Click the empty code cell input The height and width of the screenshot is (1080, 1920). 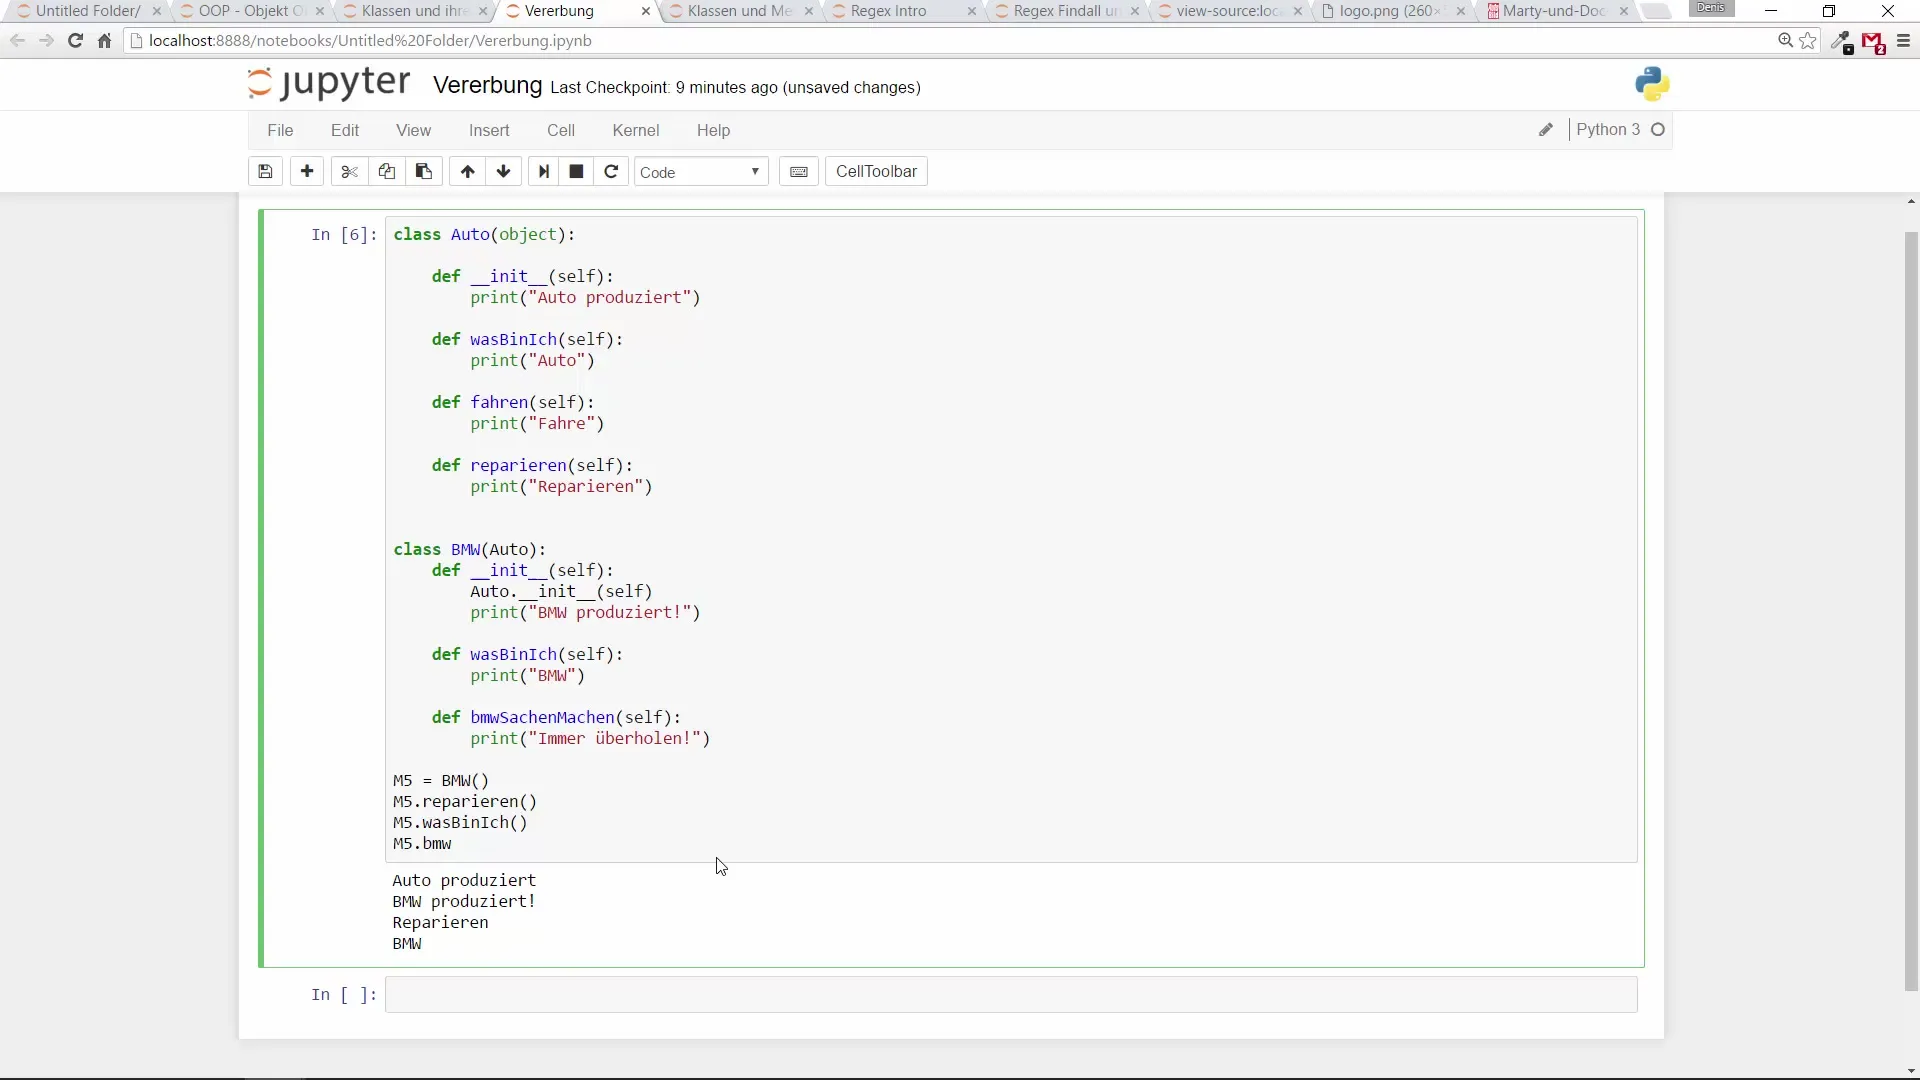pos(1011,995)
